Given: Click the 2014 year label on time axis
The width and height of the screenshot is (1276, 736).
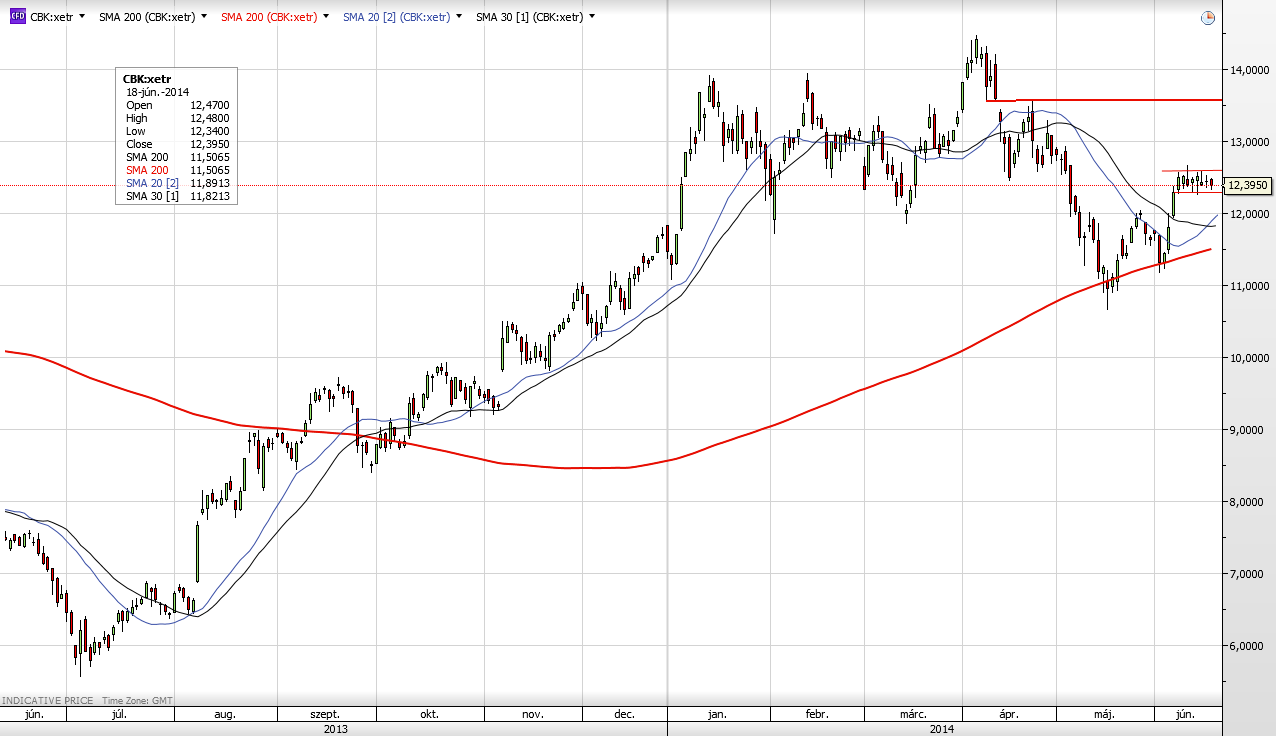Looking at the screenshot, I should (941, 729).
